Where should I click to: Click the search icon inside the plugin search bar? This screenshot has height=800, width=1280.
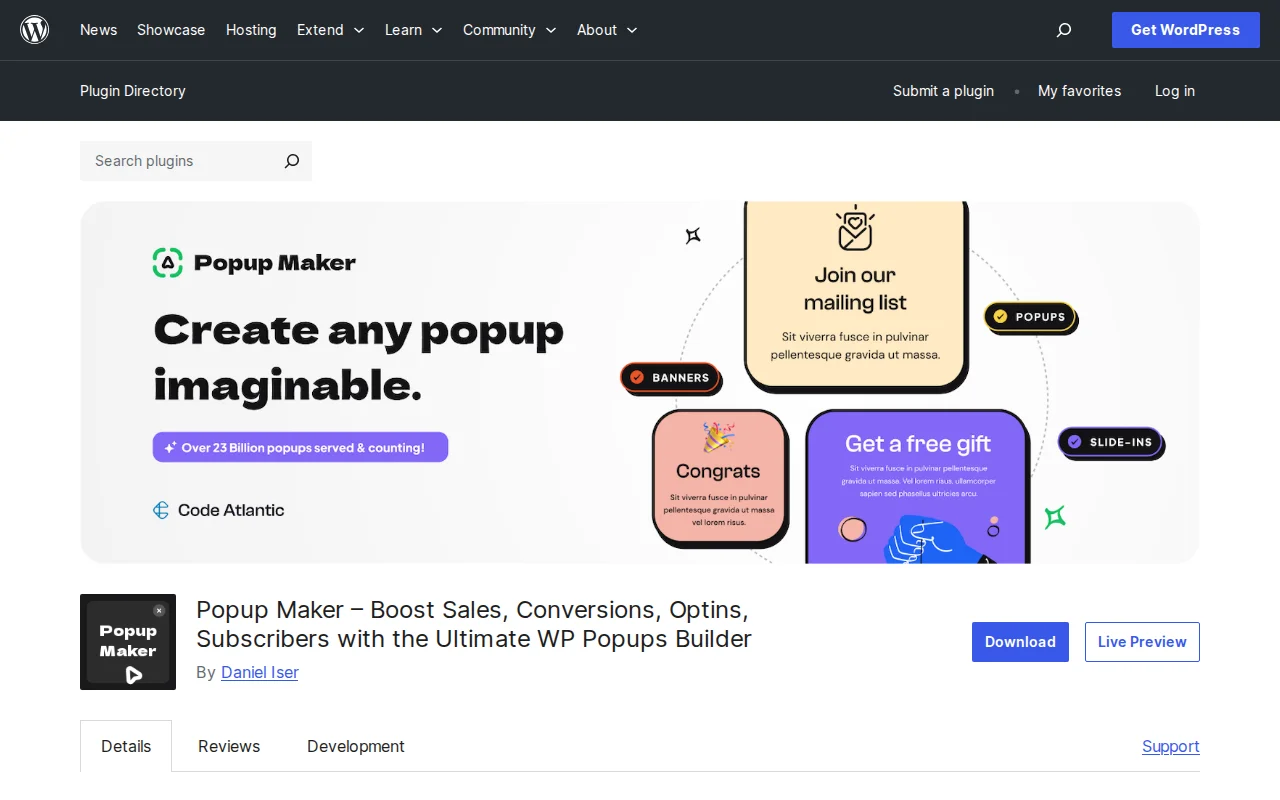pos(291,161)
